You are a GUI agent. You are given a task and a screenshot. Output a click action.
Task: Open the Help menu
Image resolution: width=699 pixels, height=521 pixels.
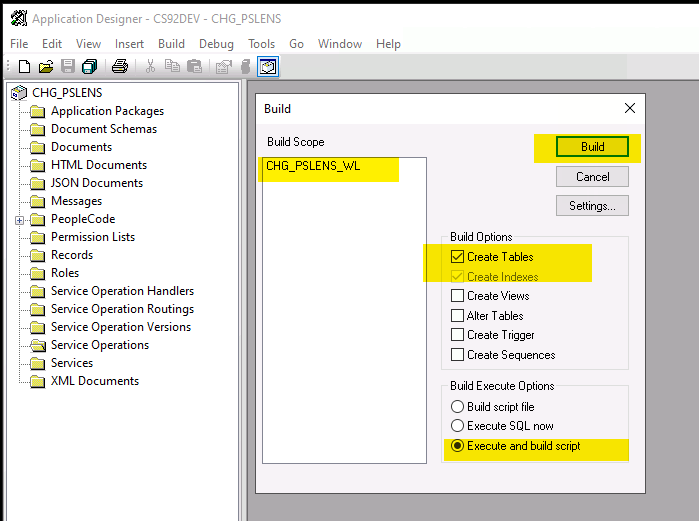coord(388,44)
